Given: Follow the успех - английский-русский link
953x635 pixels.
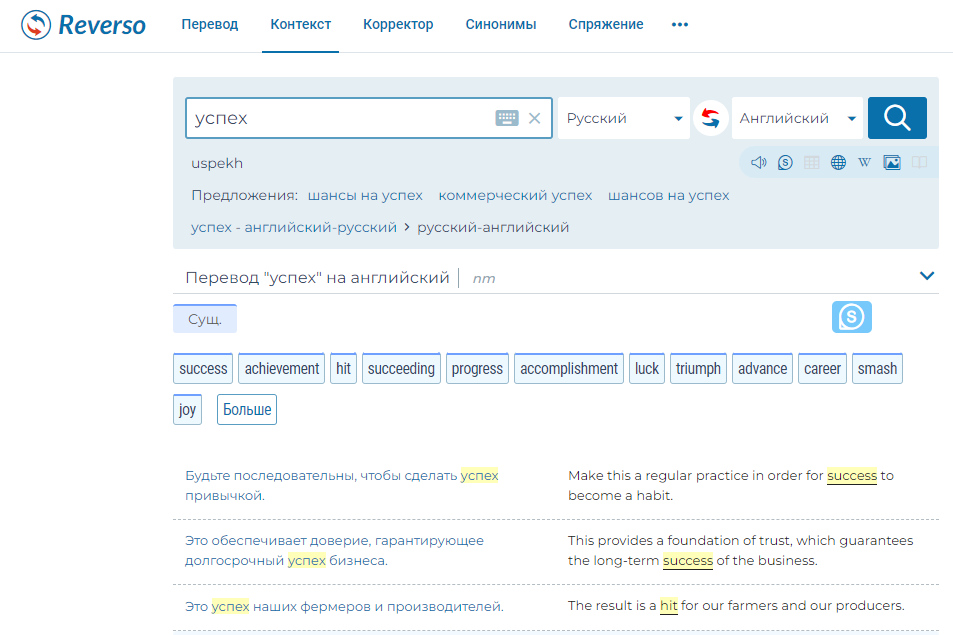Looking at the screenshot, I should point(294,227).
